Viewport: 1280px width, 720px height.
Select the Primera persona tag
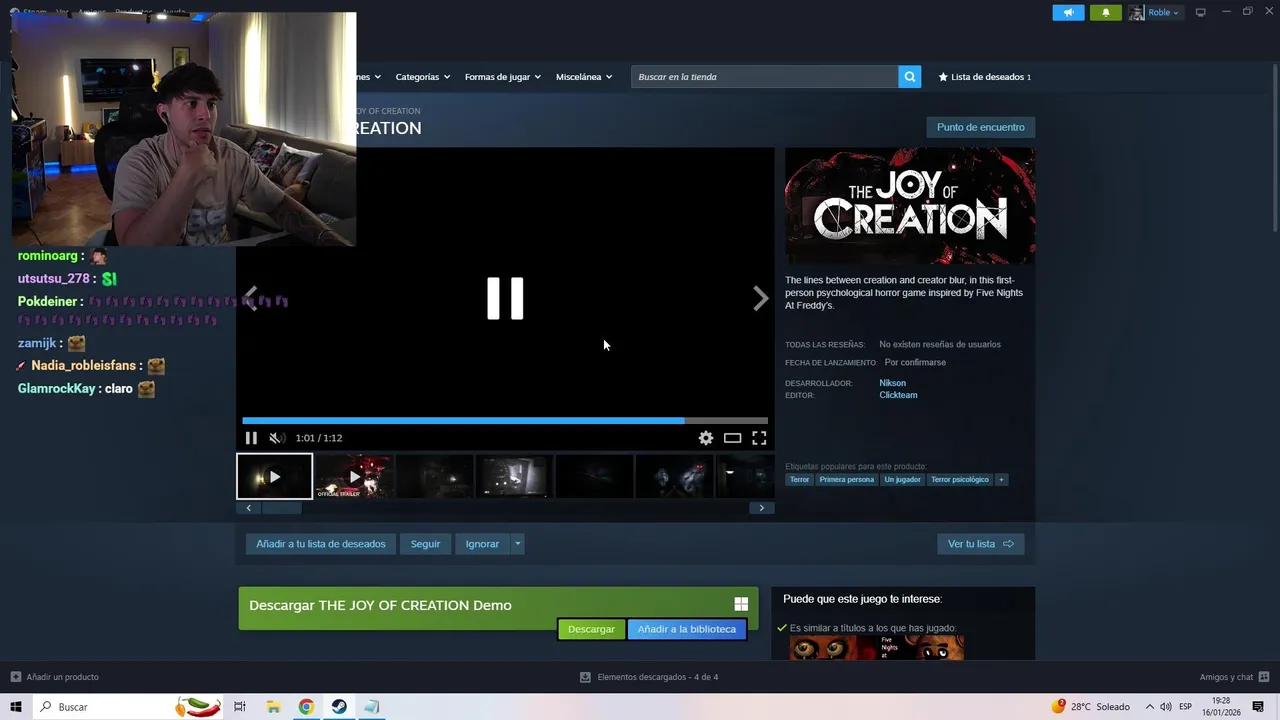[x=846, y=480]
